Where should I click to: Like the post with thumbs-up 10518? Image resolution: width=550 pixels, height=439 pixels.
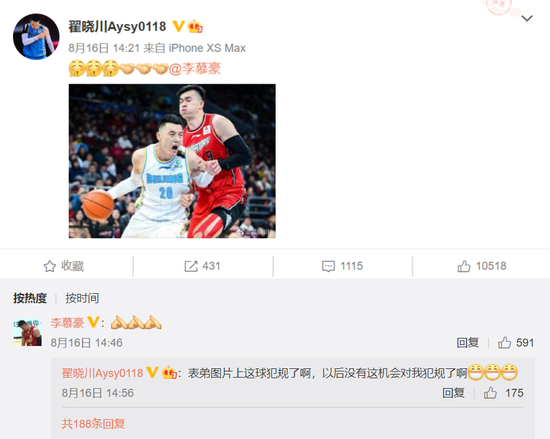(482, 266)
